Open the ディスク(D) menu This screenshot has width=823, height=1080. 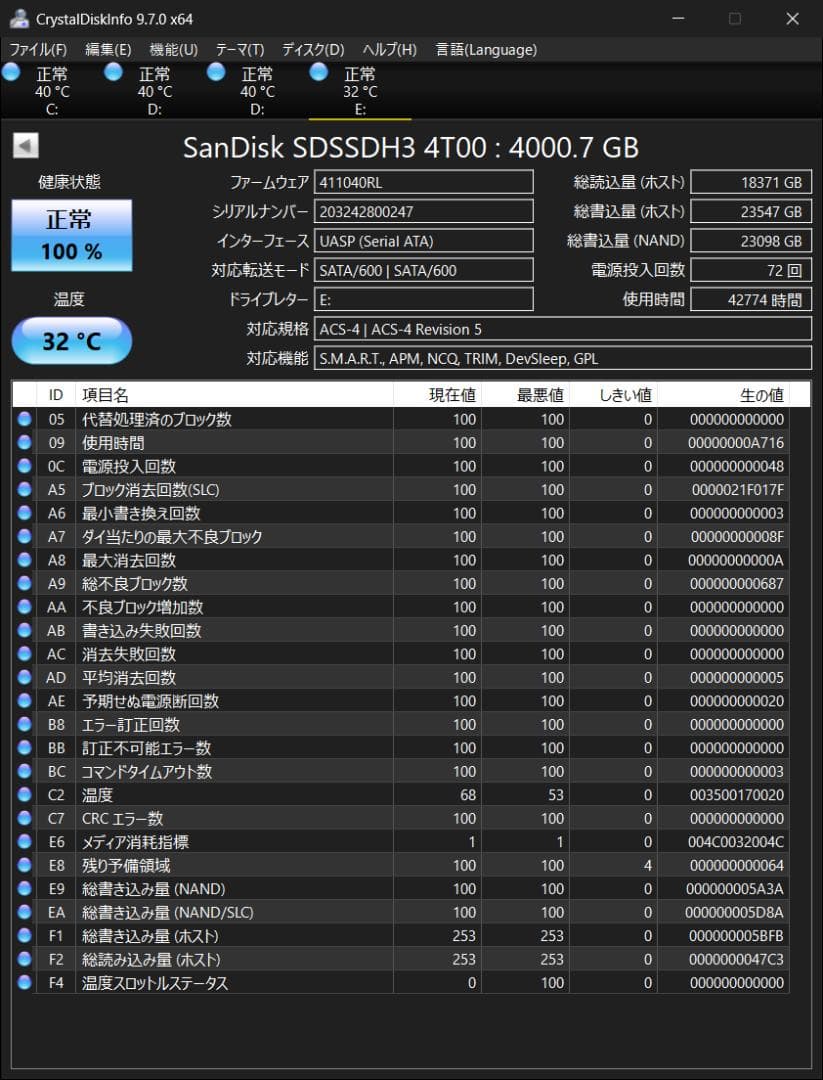click(313, 50)
